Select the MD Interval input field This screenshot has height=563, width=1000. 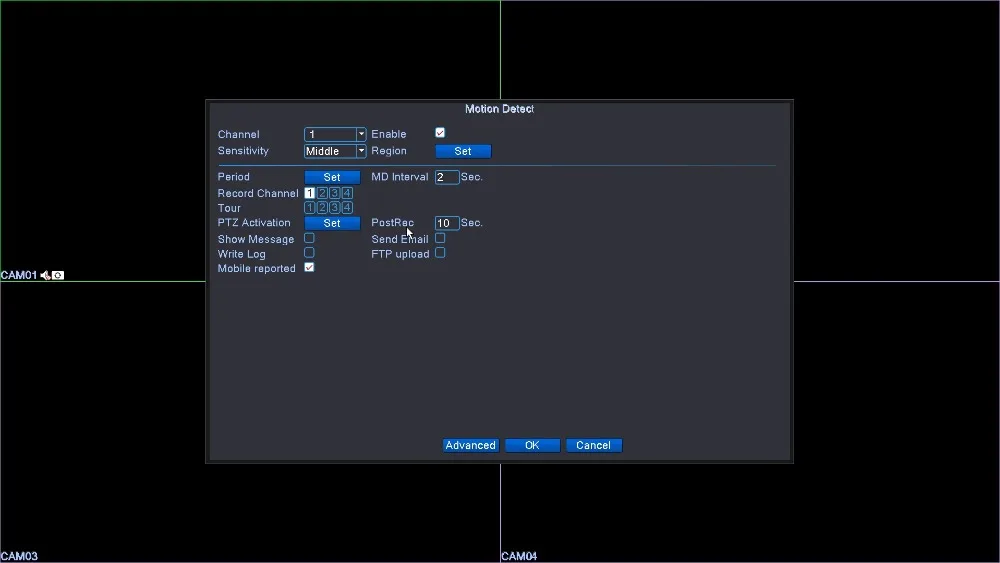pos(447,177)
